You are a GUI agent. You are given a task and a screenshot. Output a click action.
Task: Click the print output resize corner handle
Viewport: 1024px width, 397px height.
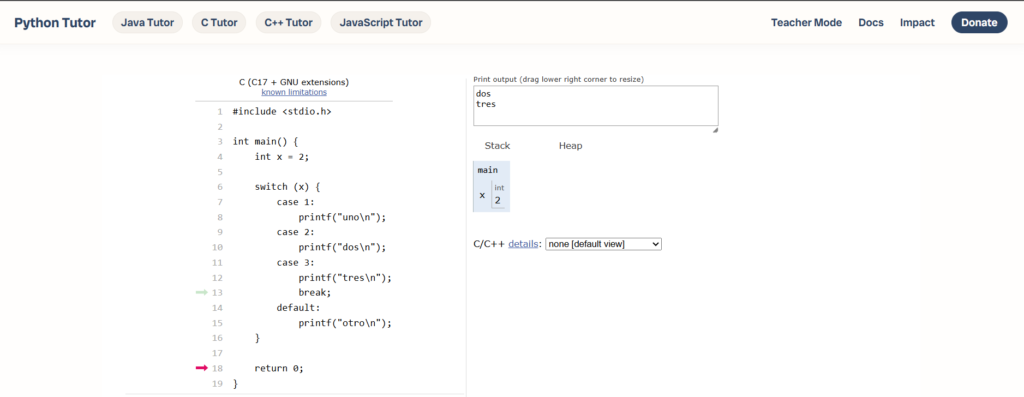click(x=715, y=130)
